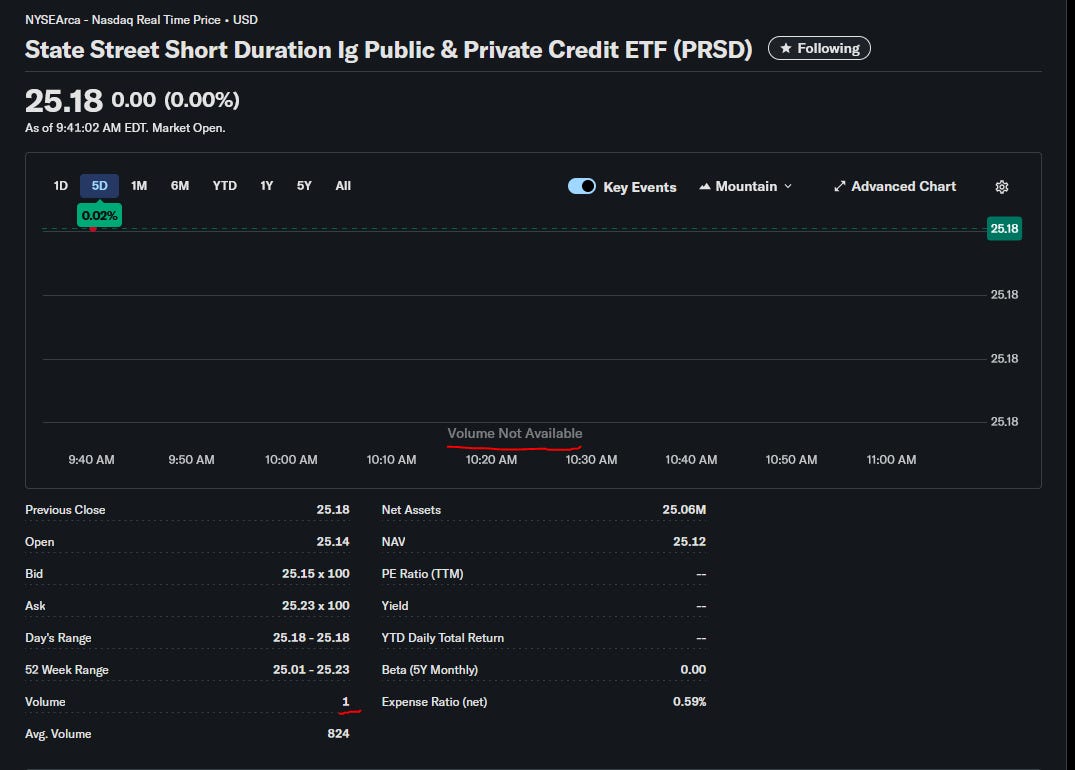The height and width of the screenshot is (770, 1075).
Task: Click the star icon in Following button
Action: click(x=786, y=48)
